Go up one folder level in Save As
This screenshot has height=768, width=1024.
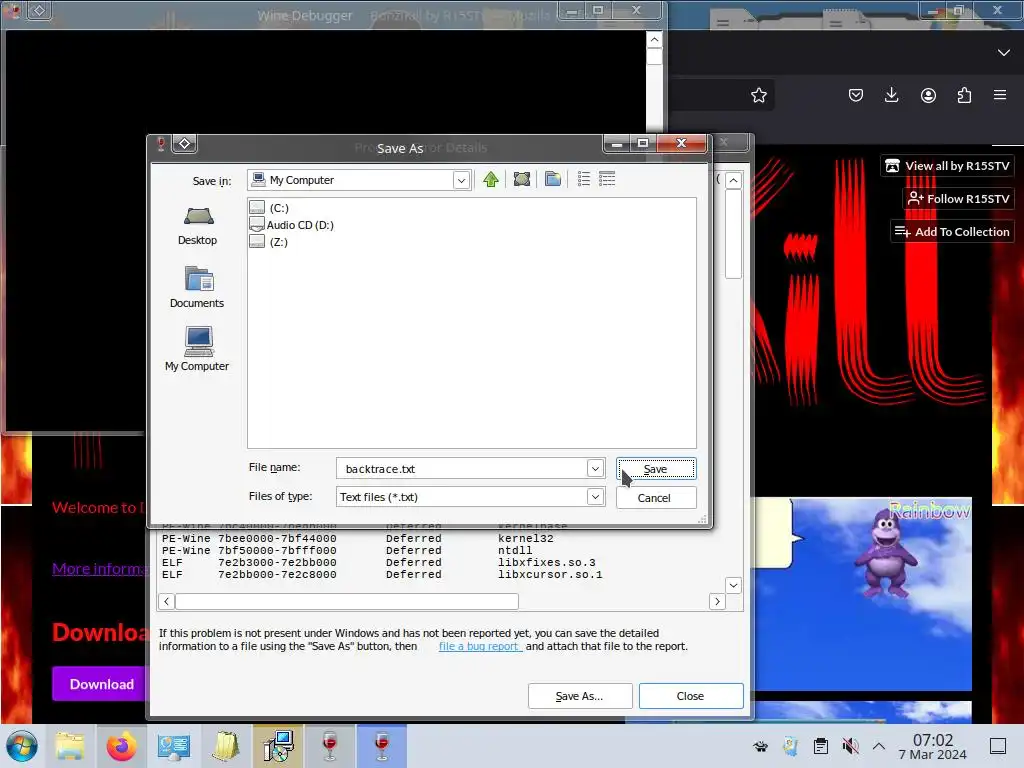coord(491,179)
